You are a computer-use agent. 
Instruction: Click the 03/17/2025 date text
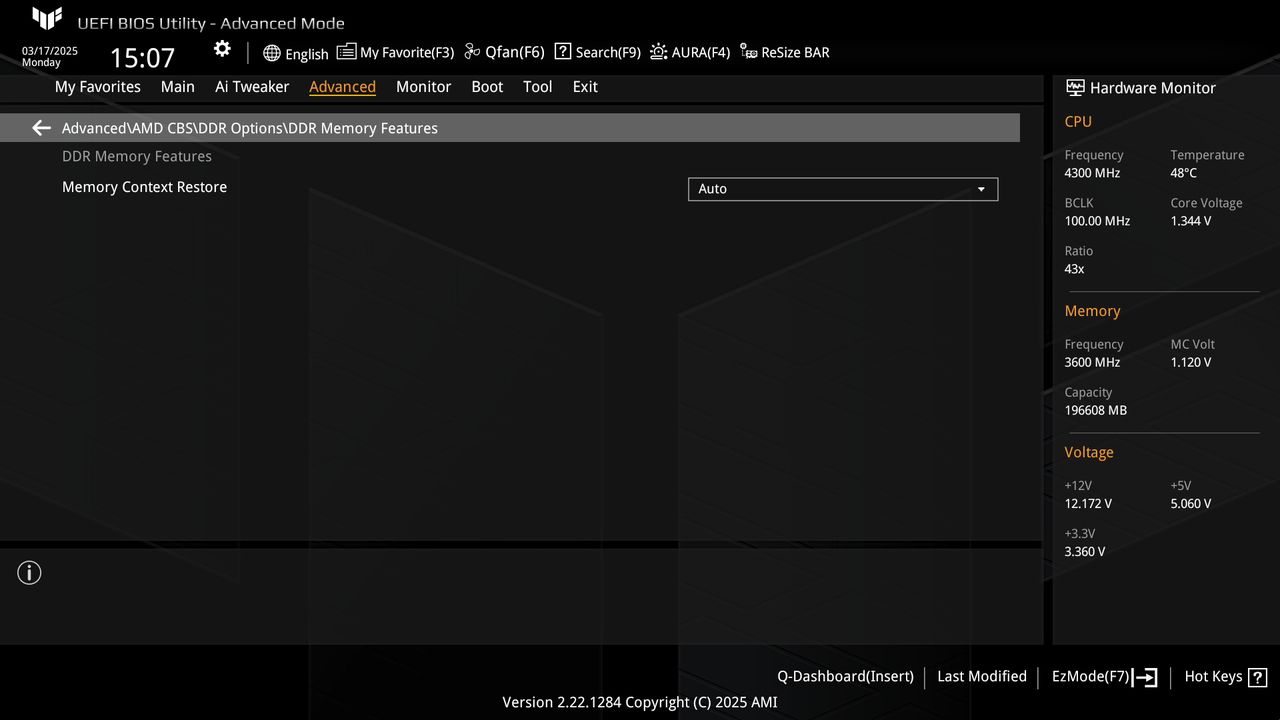point(50,50)
